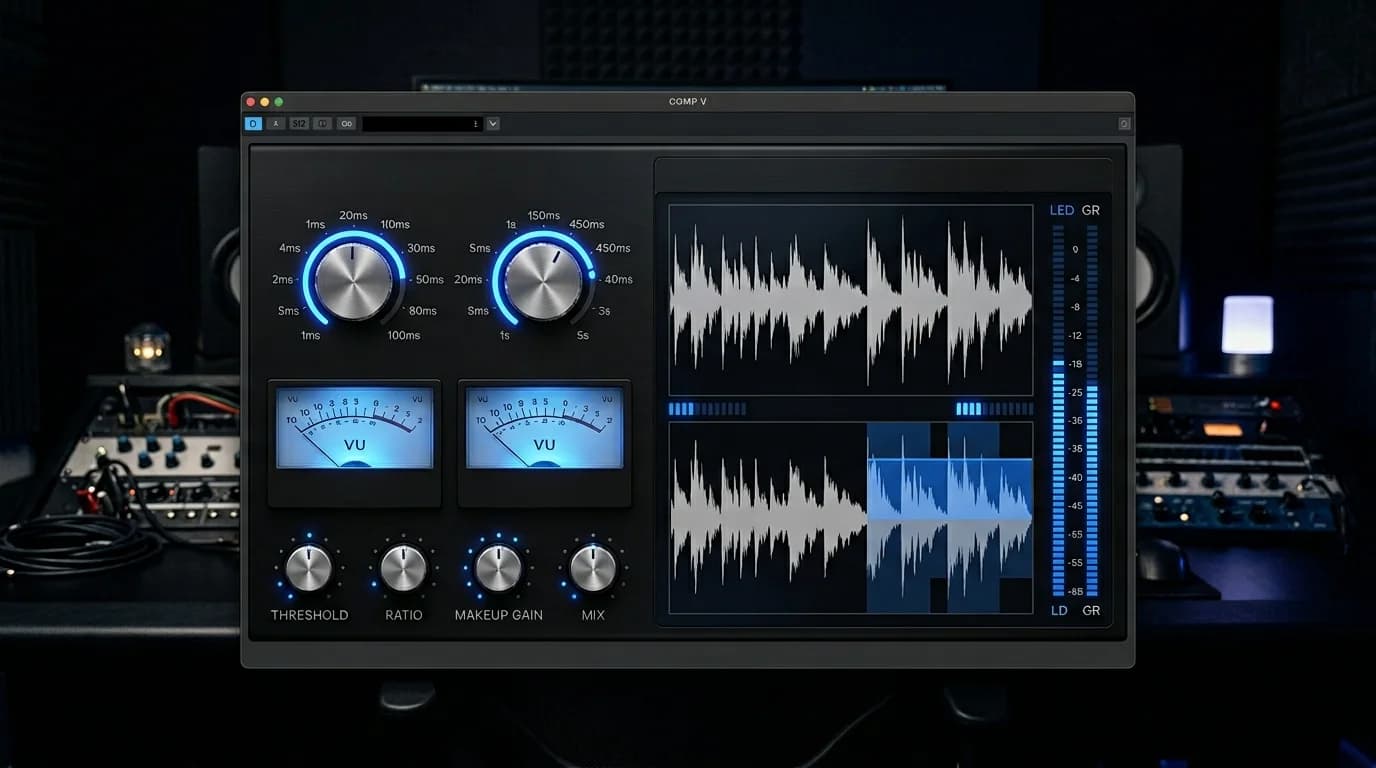Switch to the LD meter view at bottom
The width and height of the screenshot is (1376, 768).
1058,610
